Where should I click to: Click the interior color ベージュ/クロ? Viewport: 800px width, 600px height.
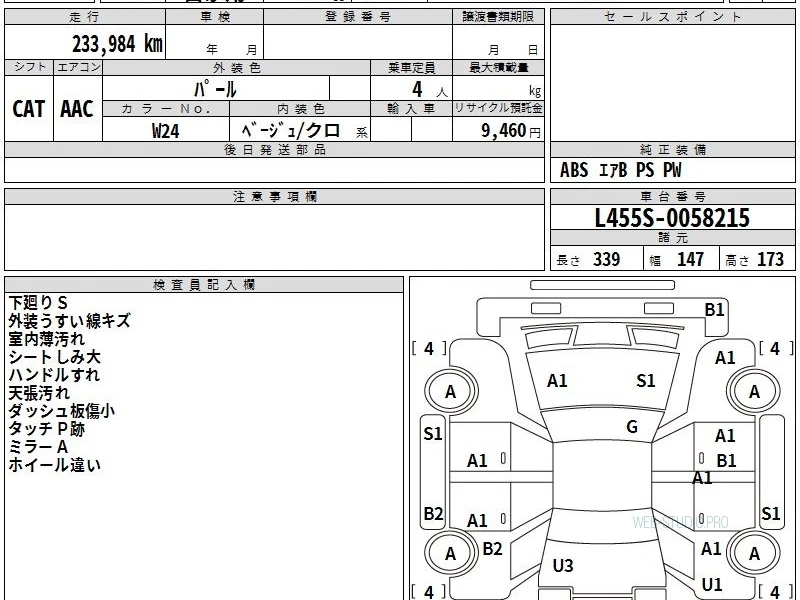(x=291, y=131)
